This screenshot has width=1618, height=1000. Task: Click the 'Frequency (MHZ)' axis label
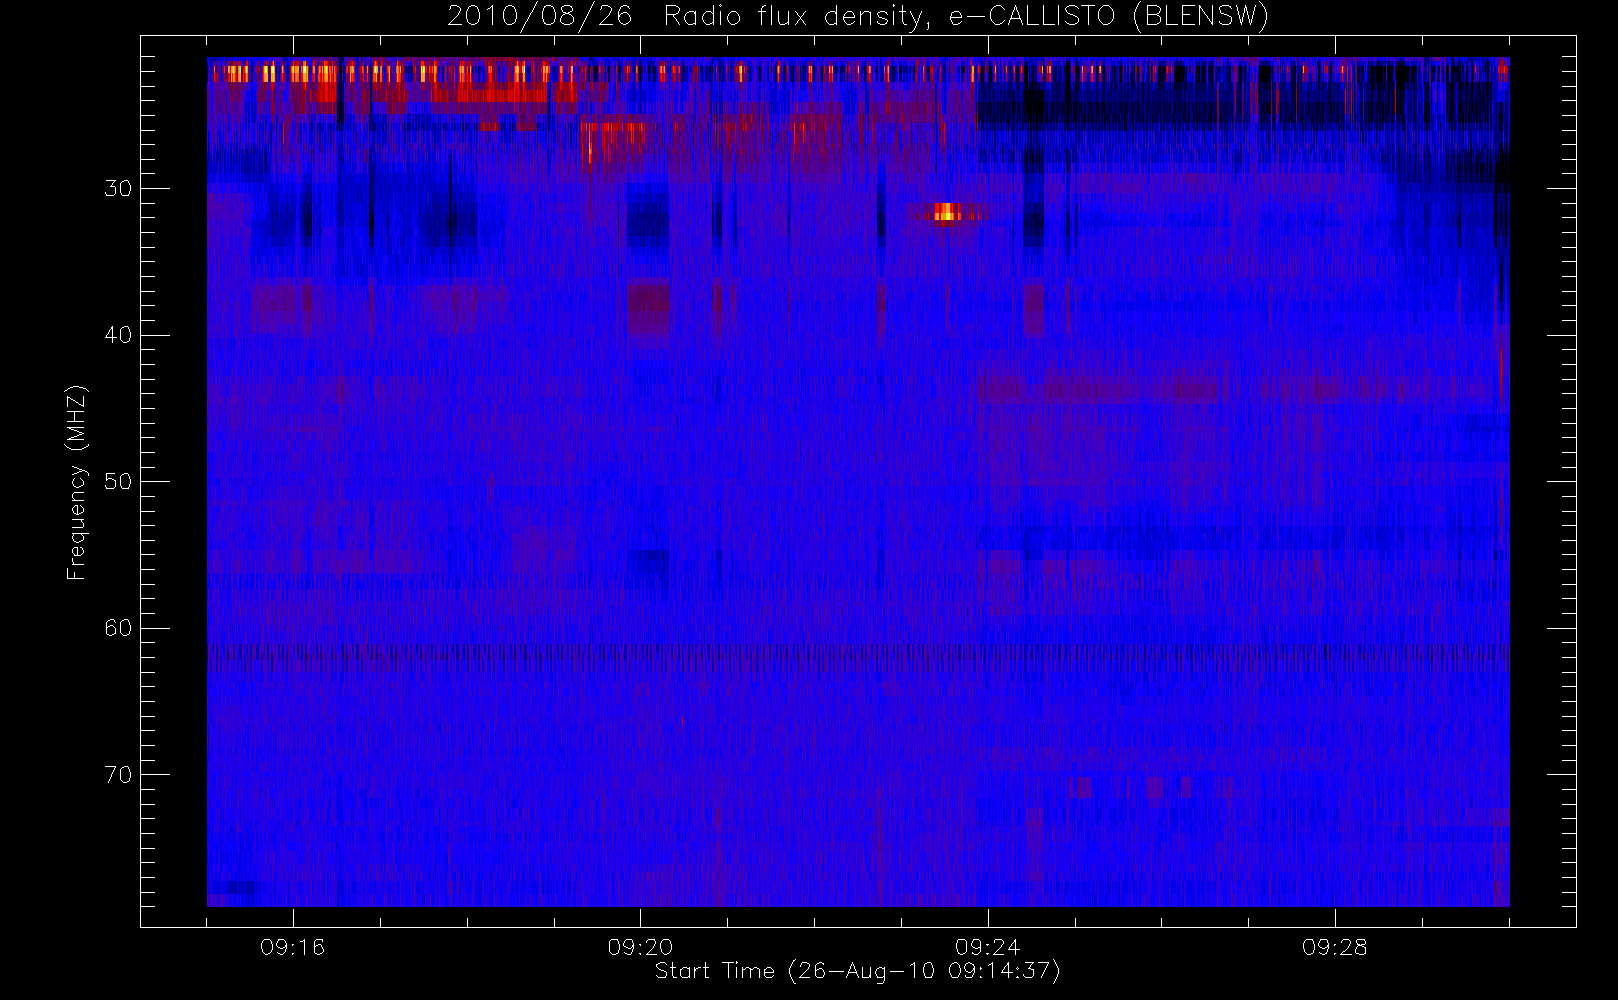pos(77,482)
